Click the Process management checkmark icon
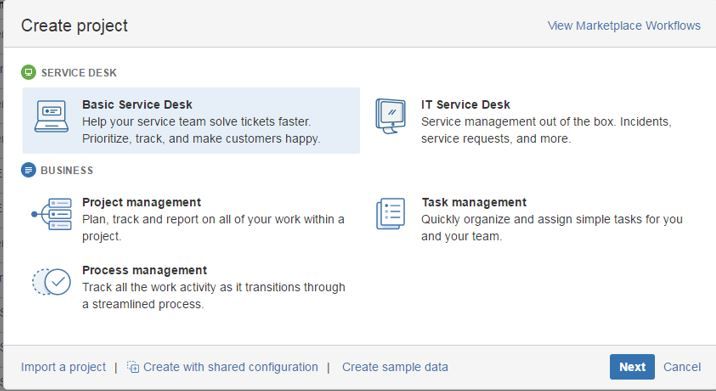716x391 pixels. 52,281
